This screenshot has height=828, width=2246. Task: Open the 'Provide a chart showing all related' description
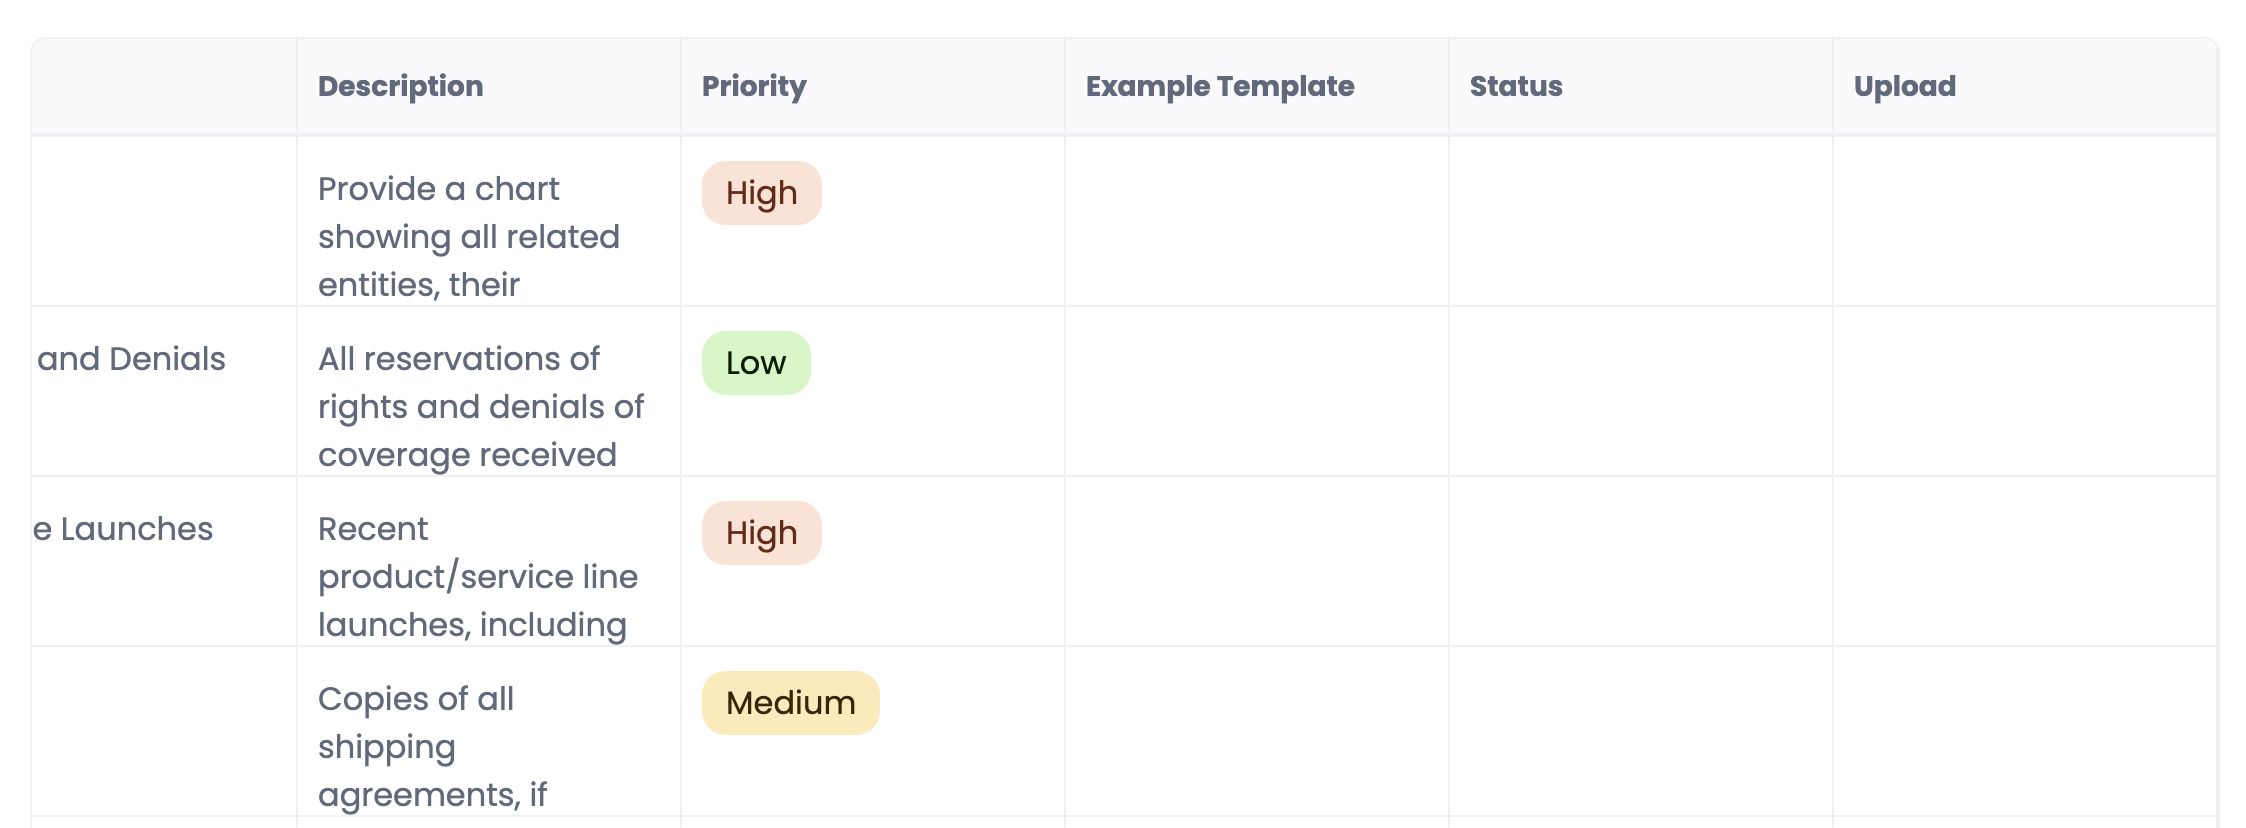click(x=469, y=237)
